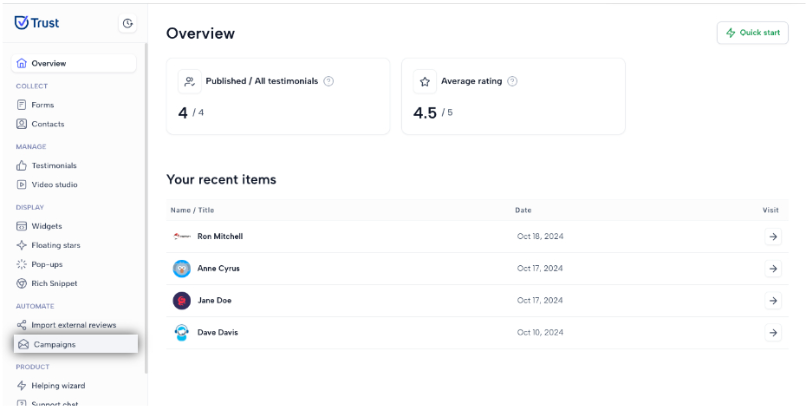This screenshot has height=407, width=807.
Task: Click the Contacts person icon
Action: [22, 124]
